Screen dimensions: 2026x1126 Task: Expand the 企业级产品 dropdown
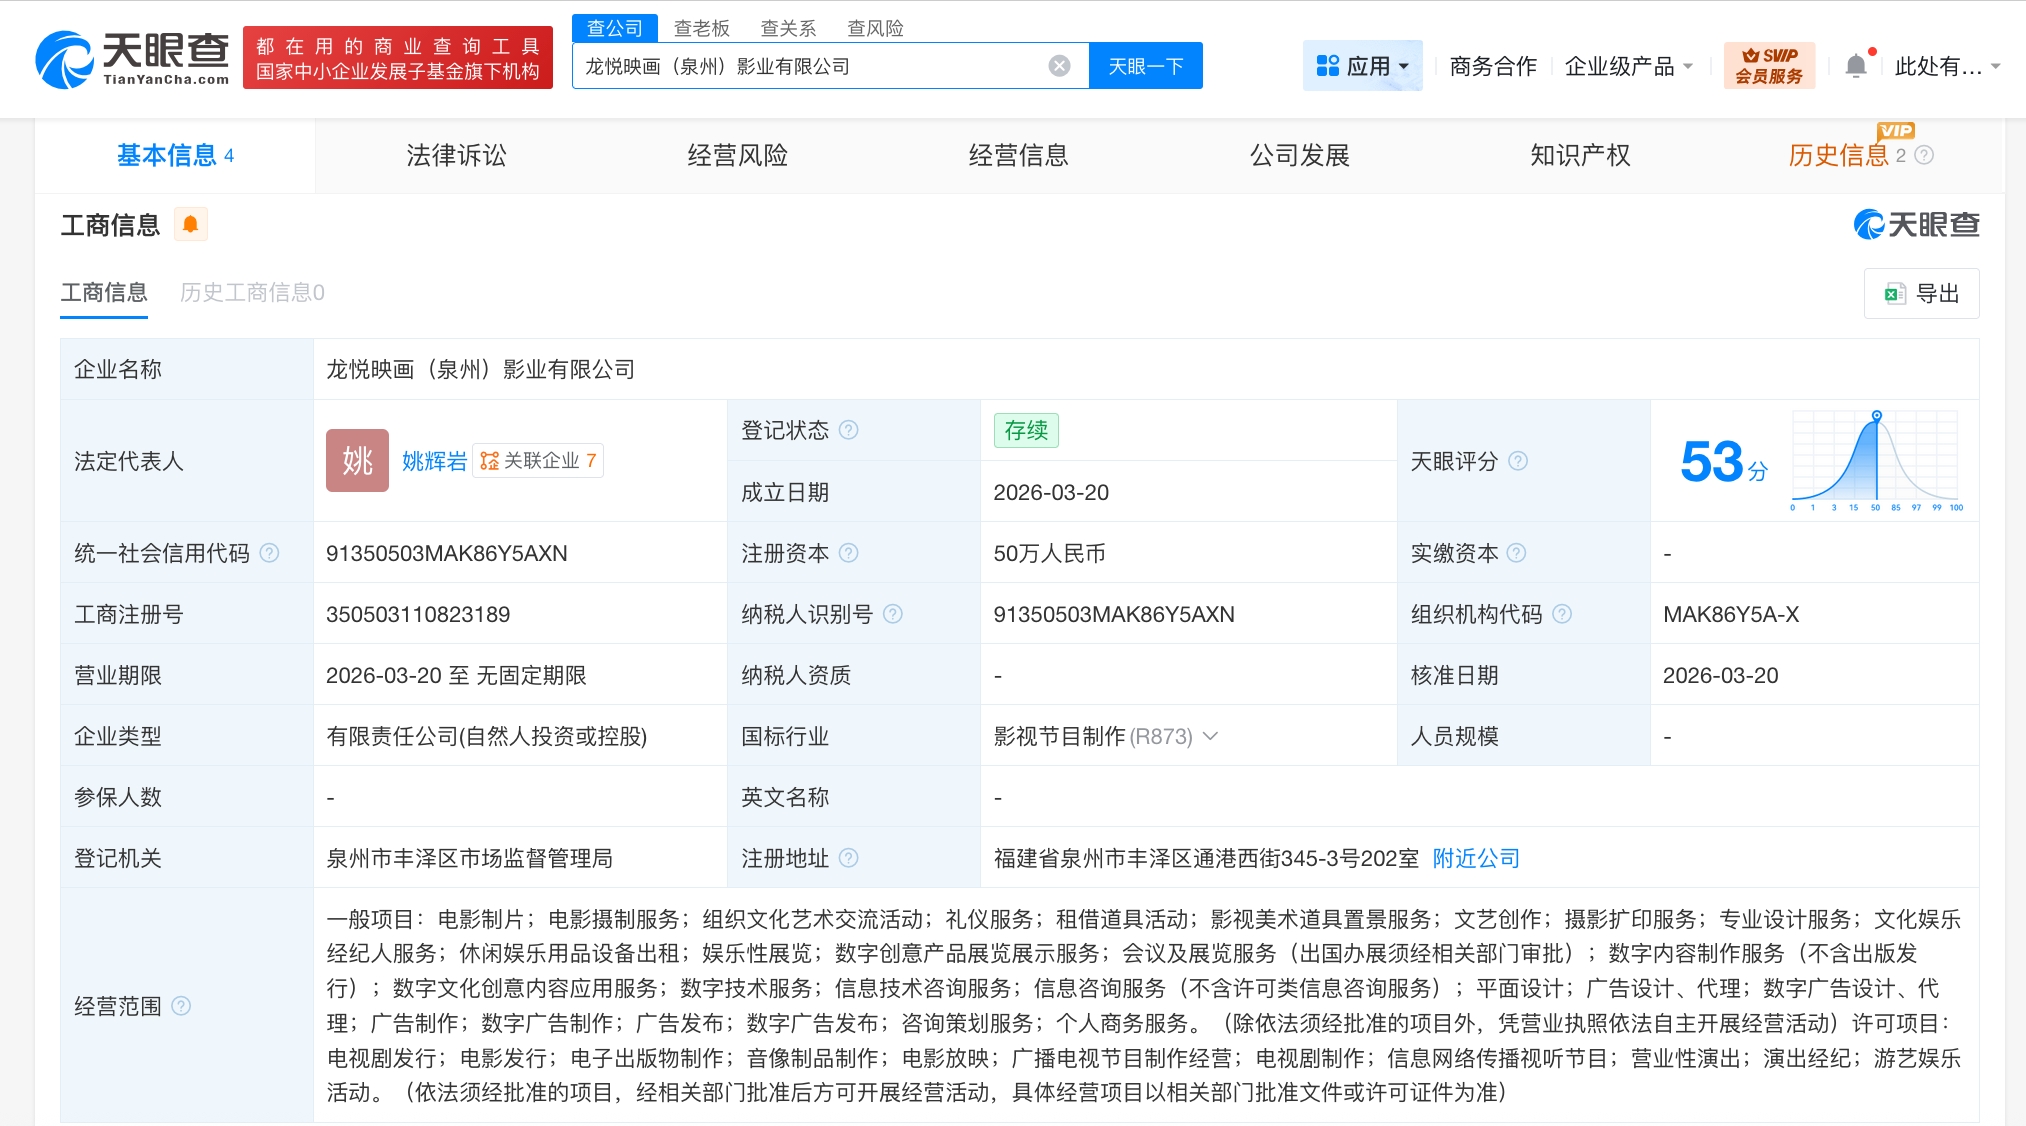[1690, 66]
